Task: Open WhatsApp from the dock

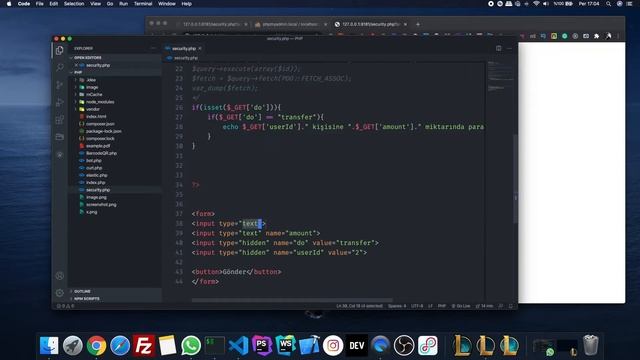Action: pyautogui.click(x=191, y=346)
